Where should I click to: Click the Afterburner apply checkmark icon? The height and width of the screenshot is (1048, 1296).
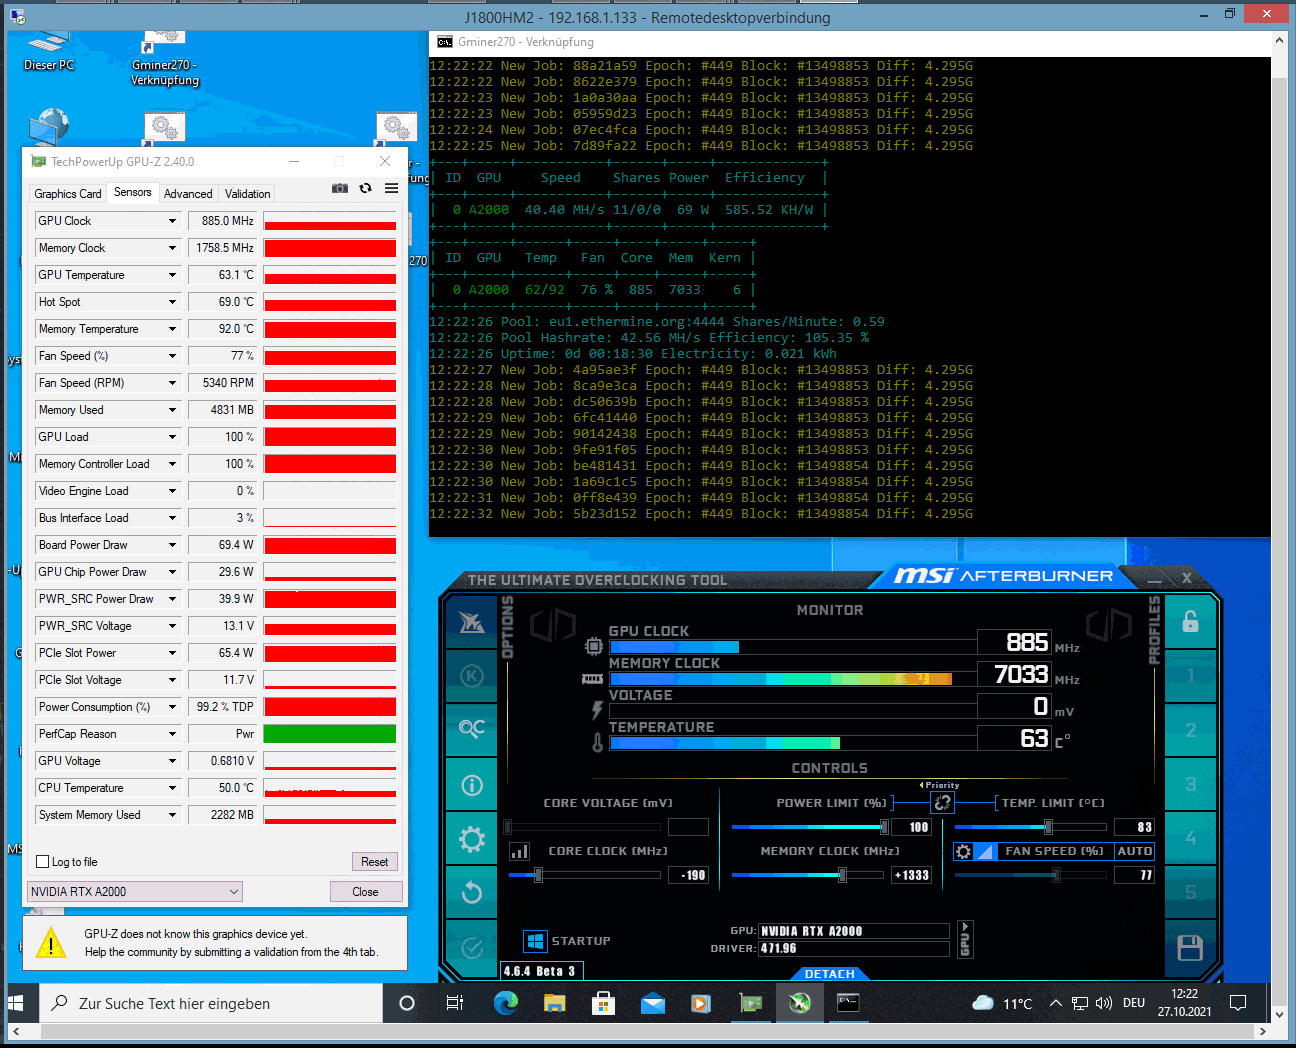[472, 946]
